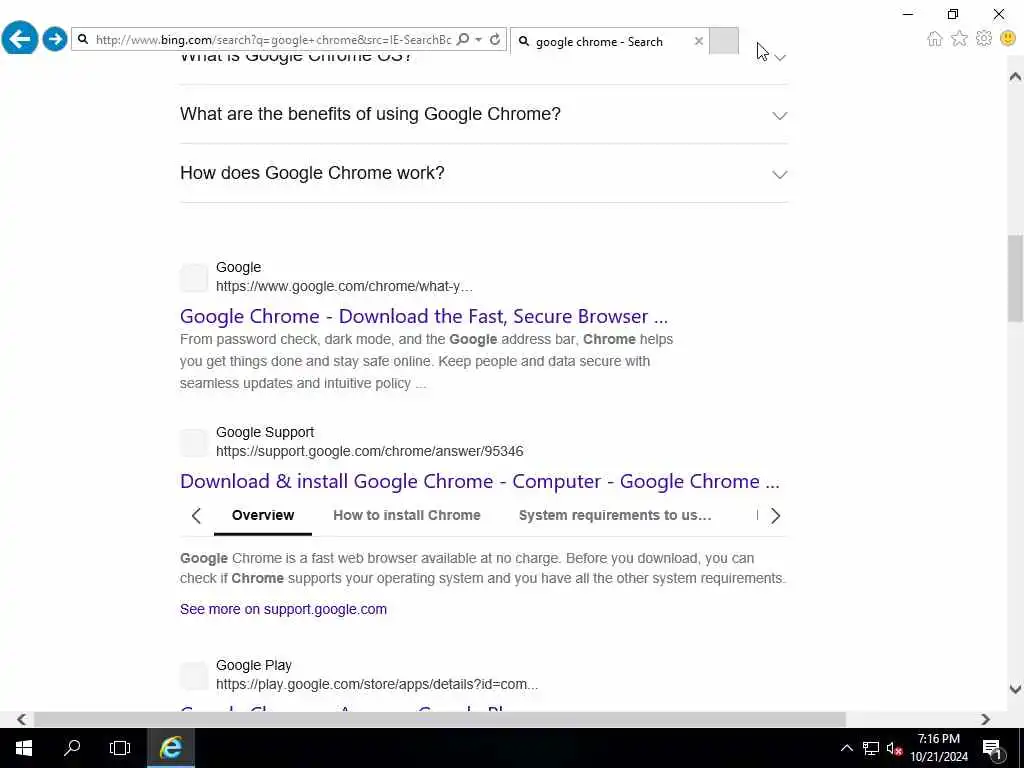Open 'Google Chrome - Download the Fast, Secure Browser' result
1024x768 pixels.
click(424, 316)
